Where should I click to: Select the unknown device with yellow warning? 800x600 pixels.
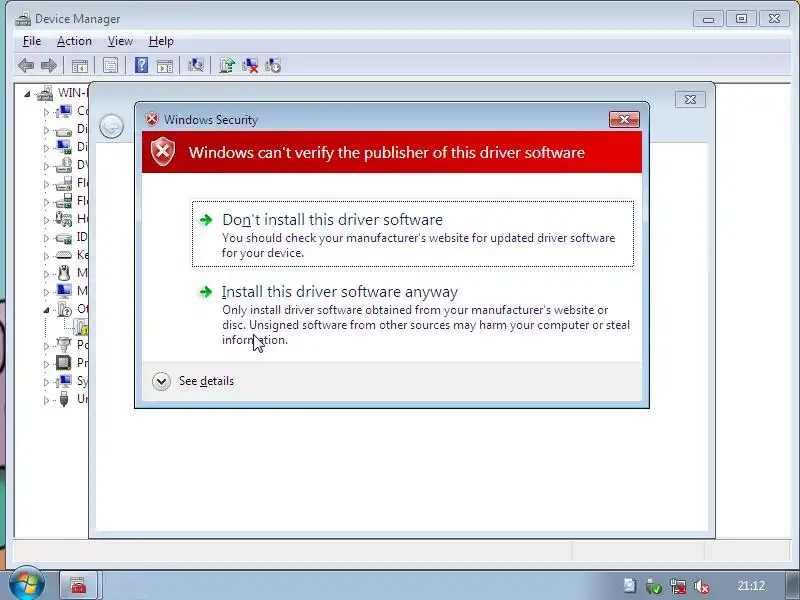[x=81, y=327]
